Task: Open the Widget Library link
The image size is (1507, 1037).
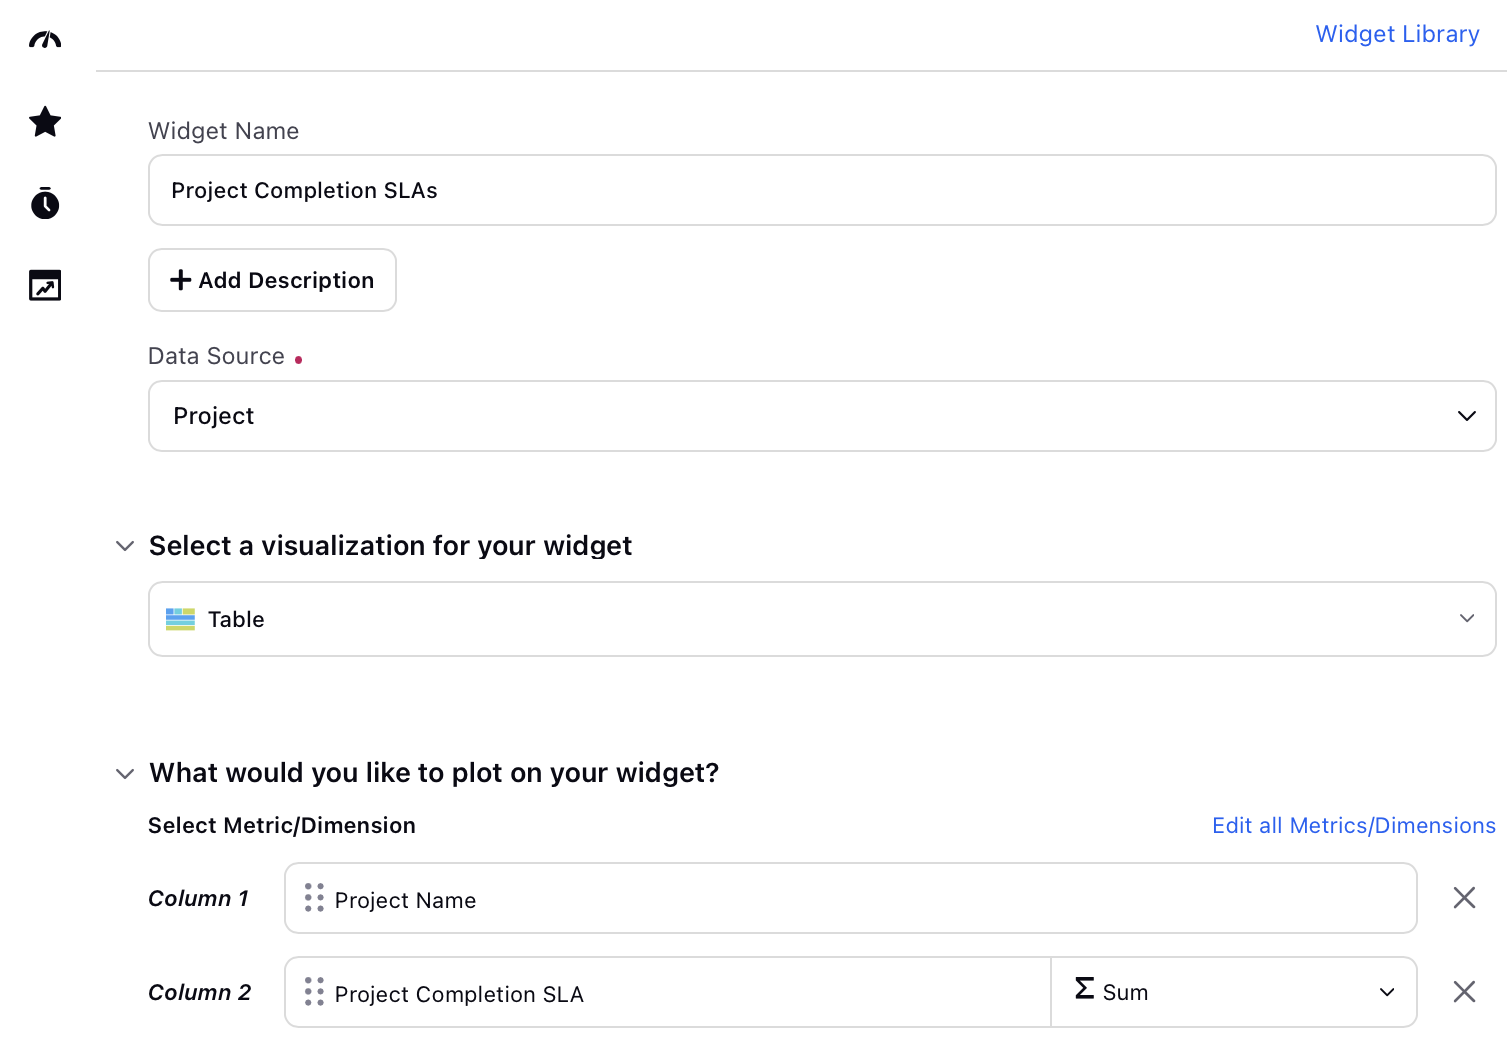Action: tap(1397, 34)
